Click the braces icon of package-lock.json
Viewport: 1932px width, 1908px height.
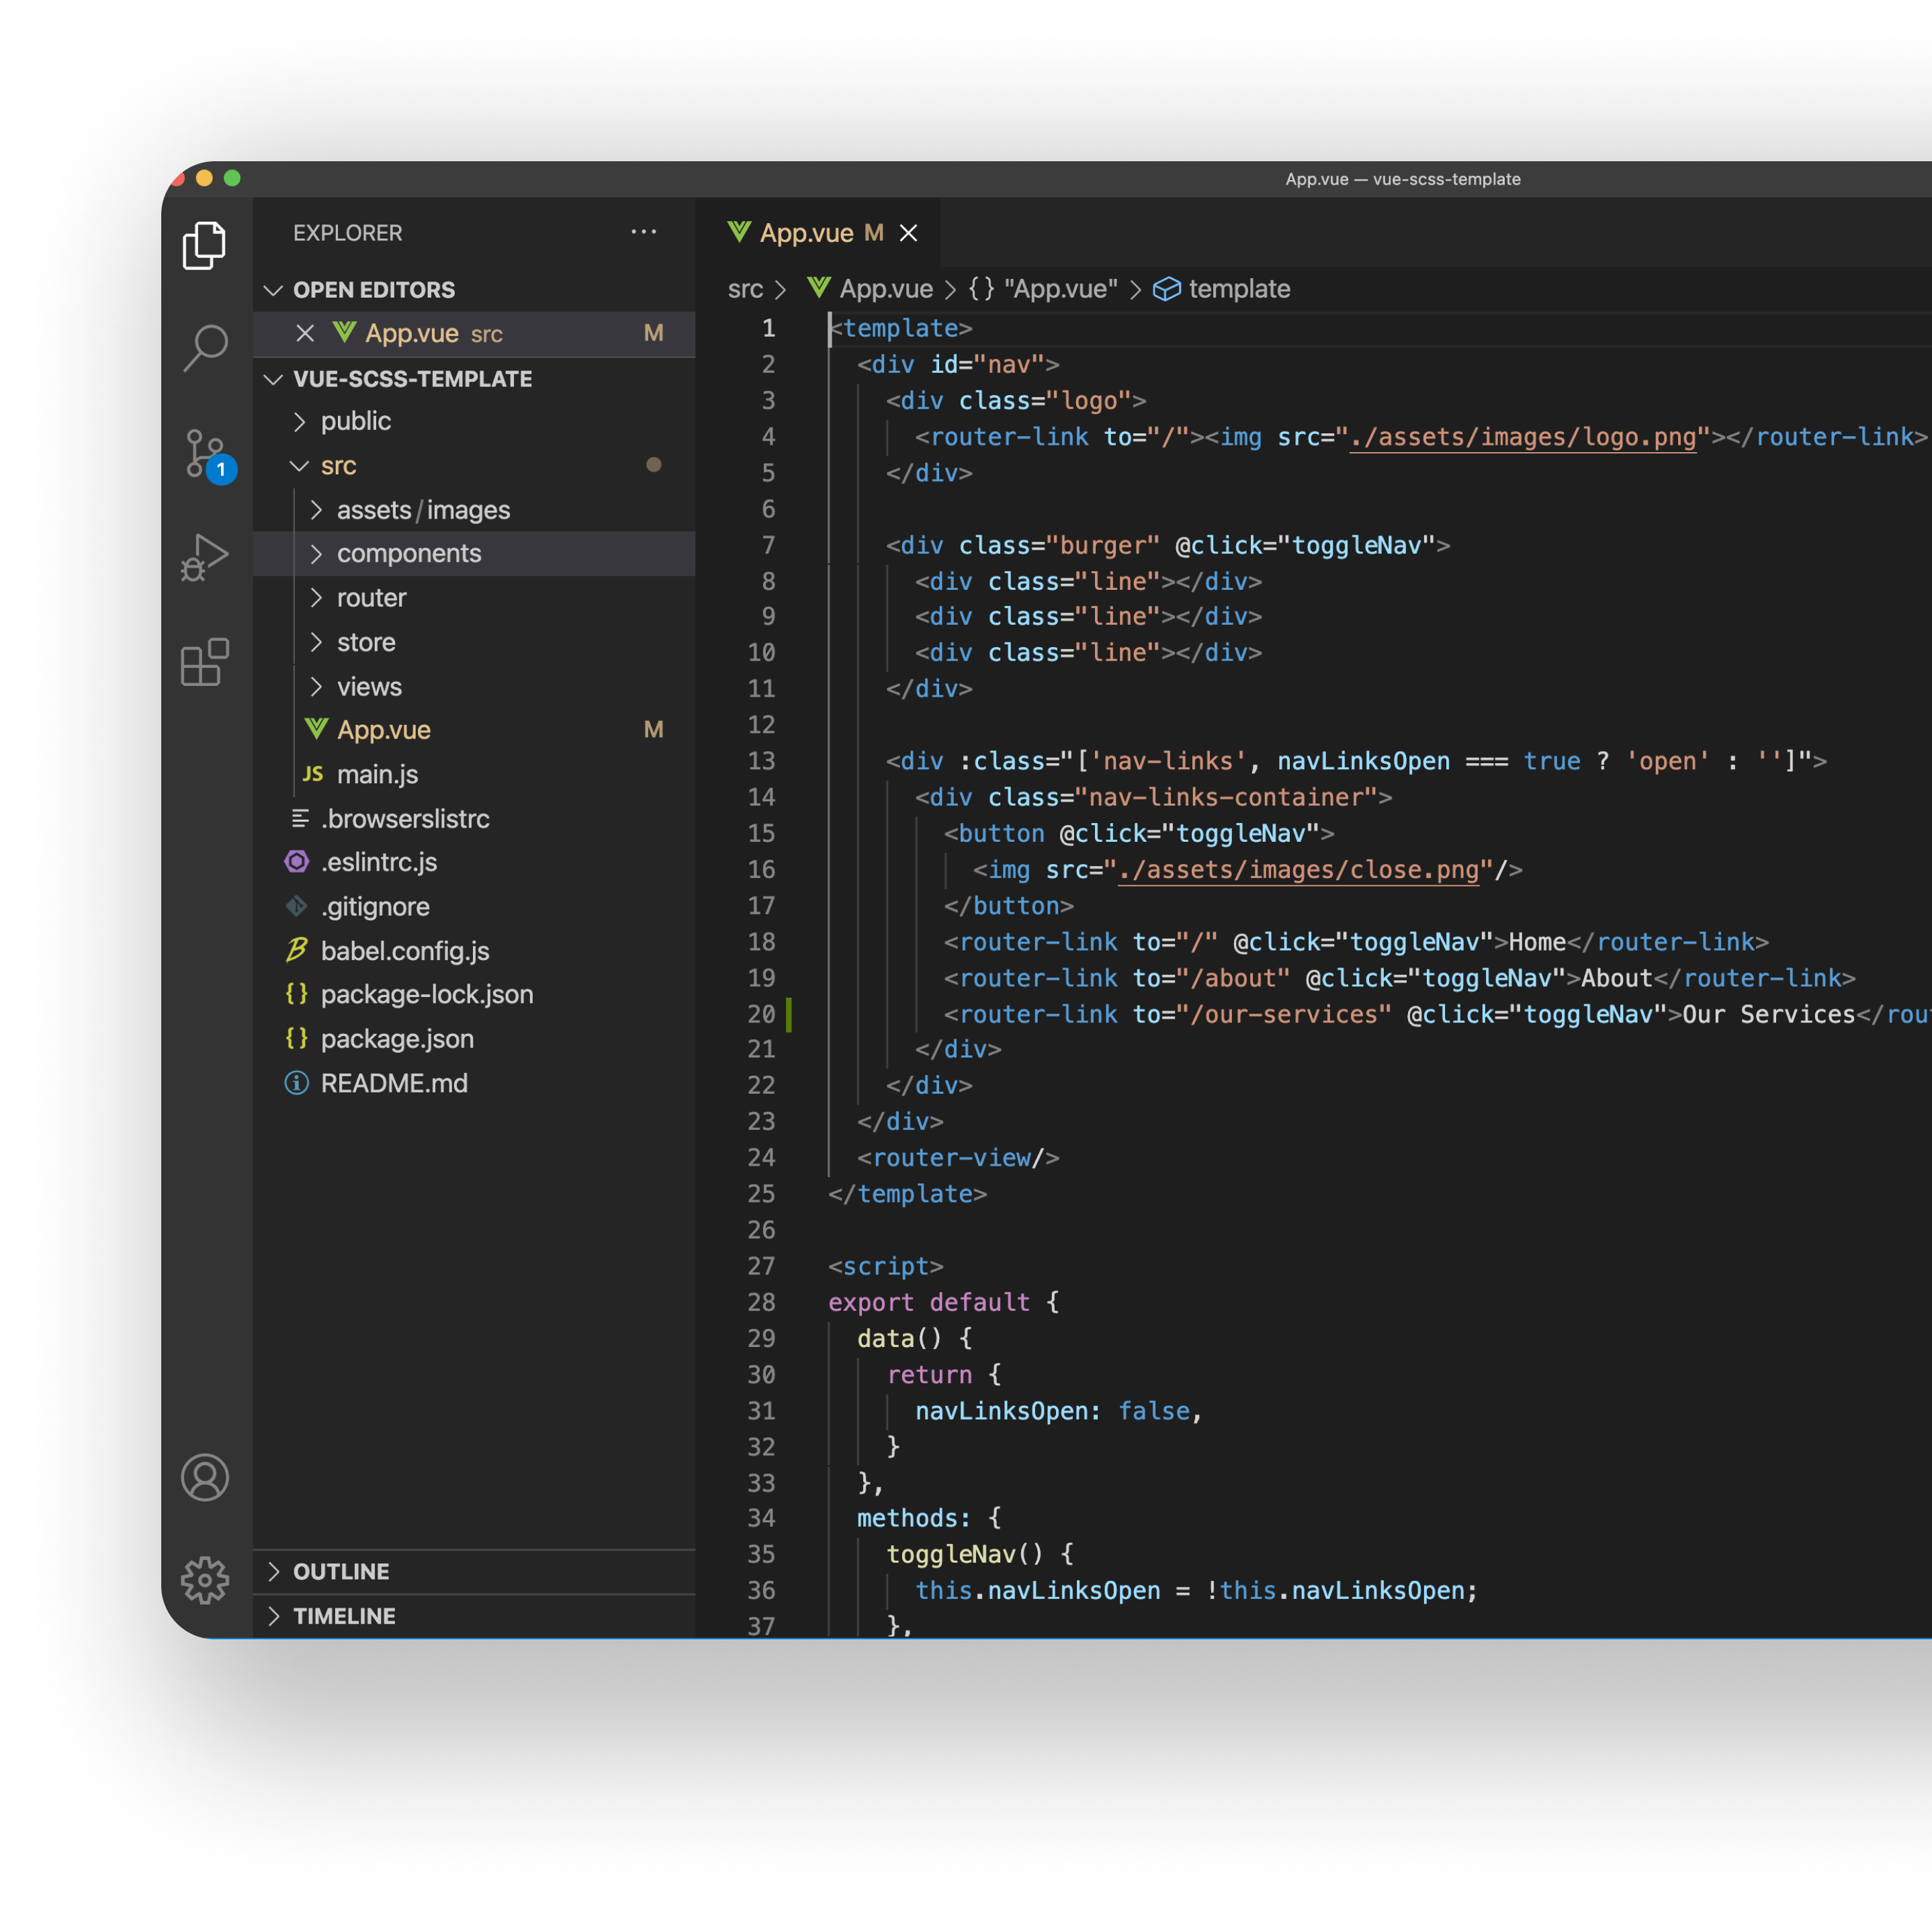click(296, 993)
